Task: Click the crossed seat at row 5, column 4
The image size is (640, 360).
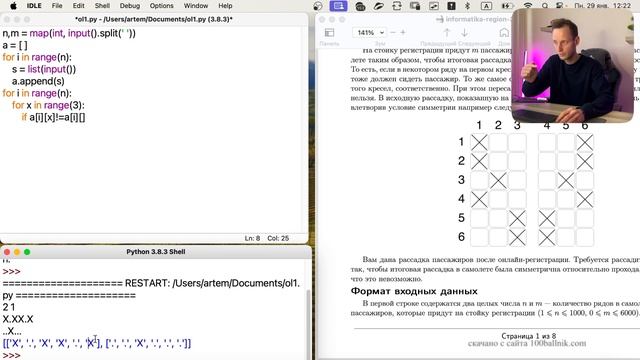Action: (x=547, y=218)
